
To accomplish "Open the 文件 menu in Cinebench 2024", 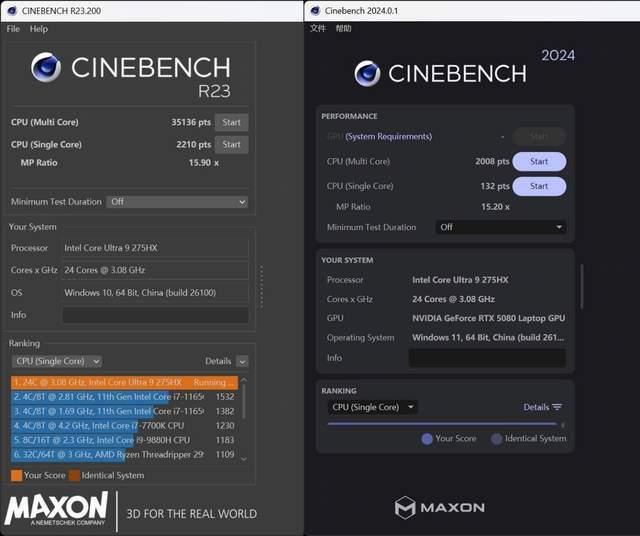I will [x=318, y=28].
